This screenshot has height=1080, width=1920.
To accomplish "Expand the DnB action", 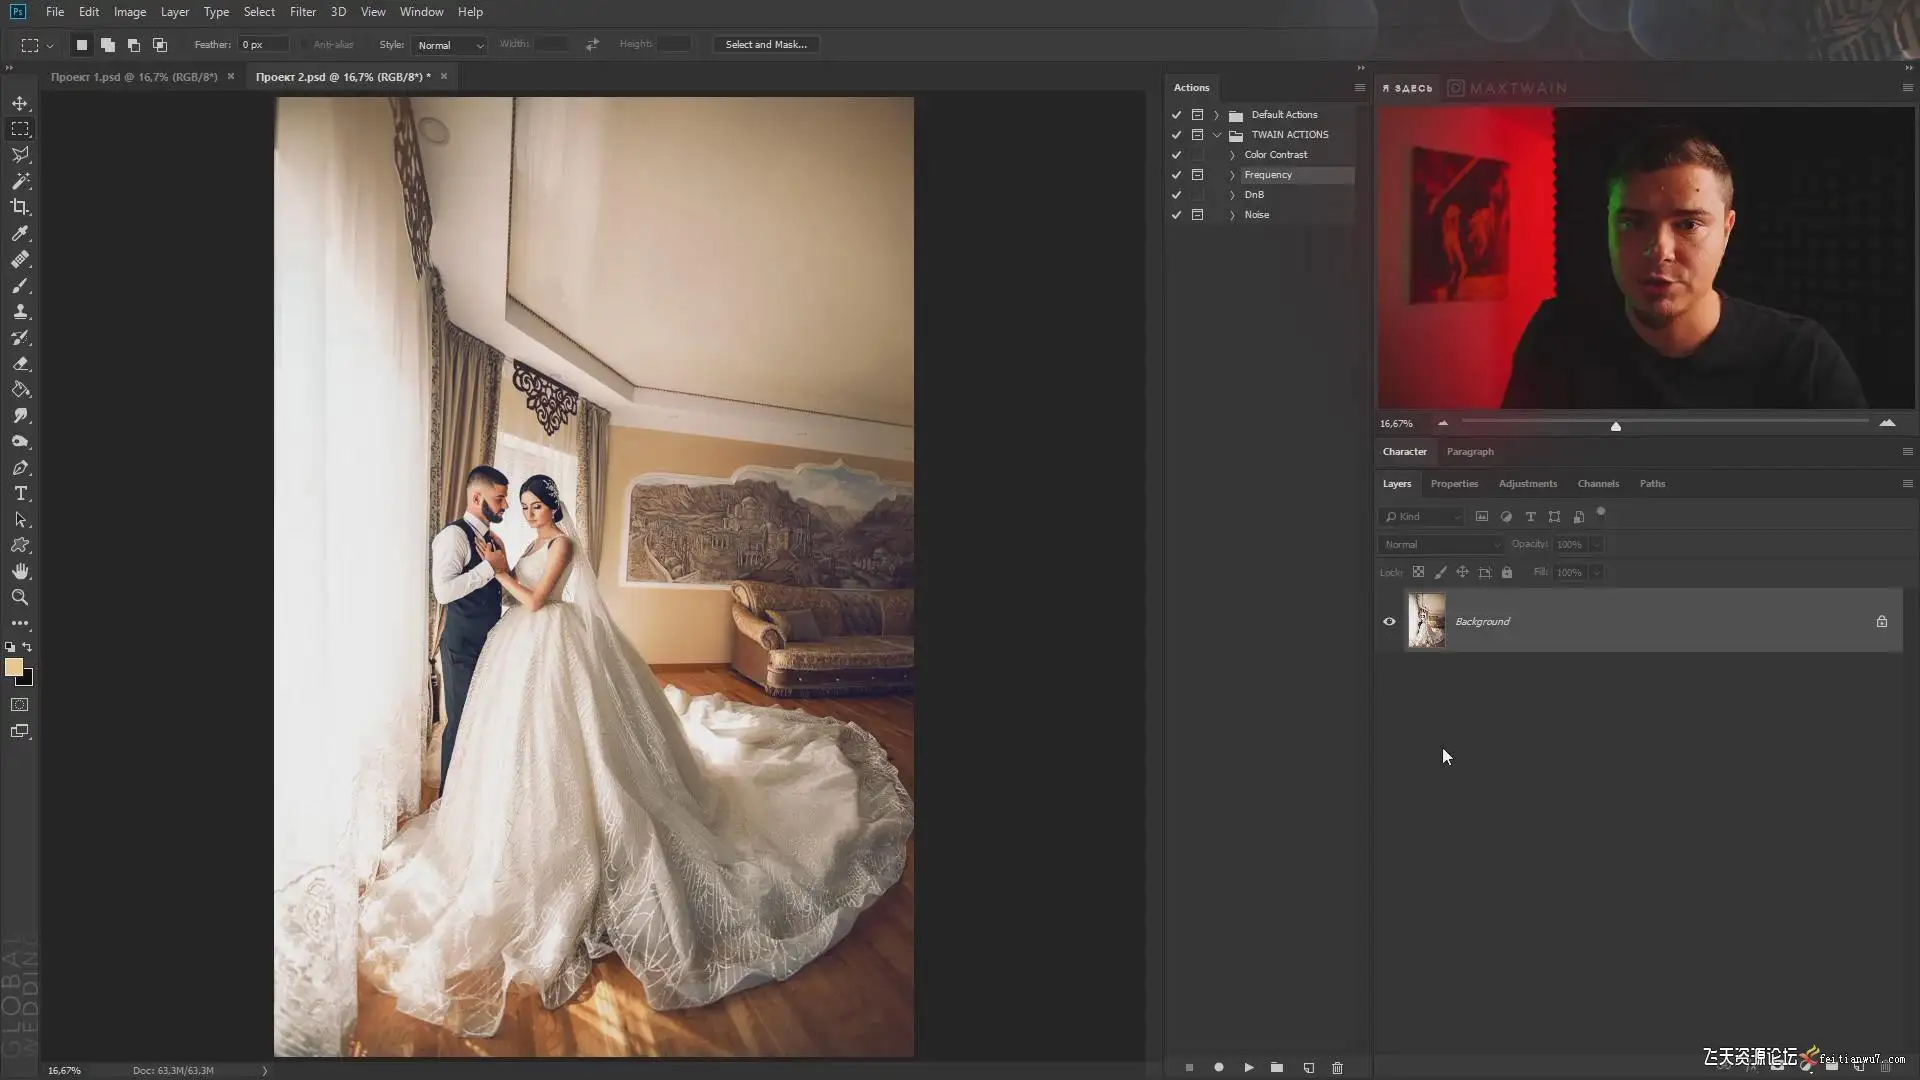I will click(x=1232, y=195).
